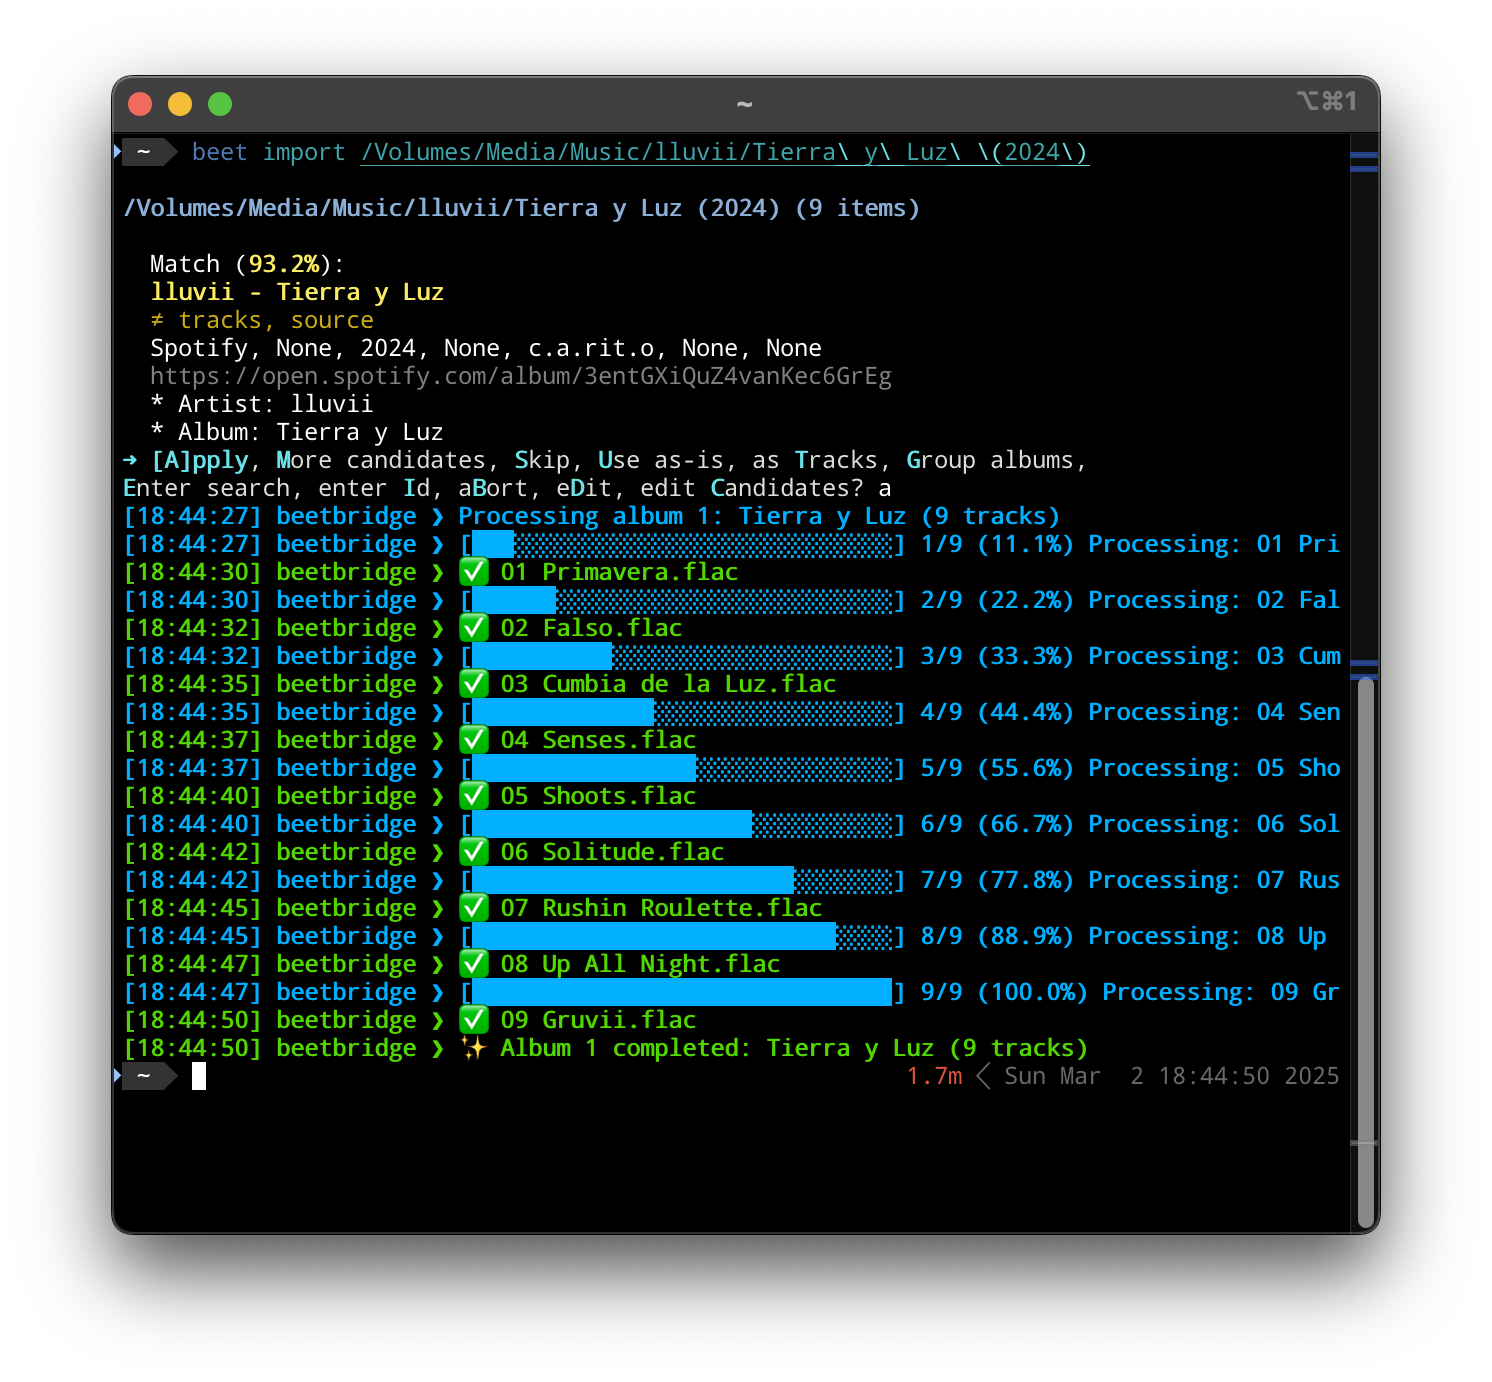
Task: Click the checkmark beside 08 Up All Night.flac
Action: tap(474, 964)
